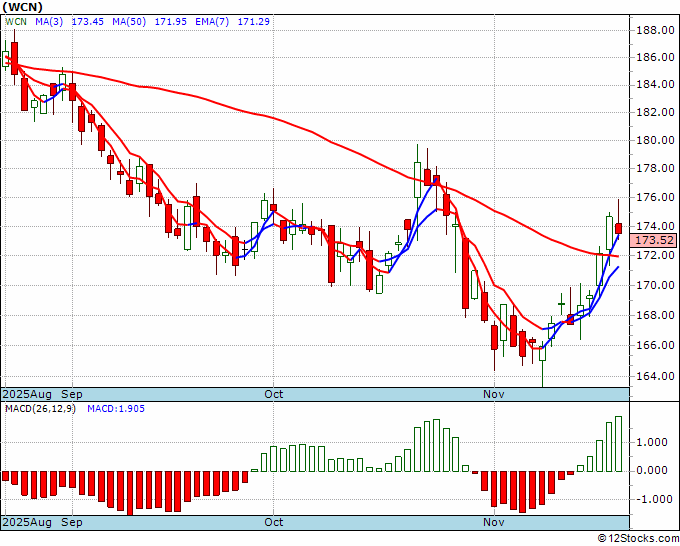This screenshot has width=680, height=546.
Task: Click the current price tag 173.52
Action: (x=653, y=240)
